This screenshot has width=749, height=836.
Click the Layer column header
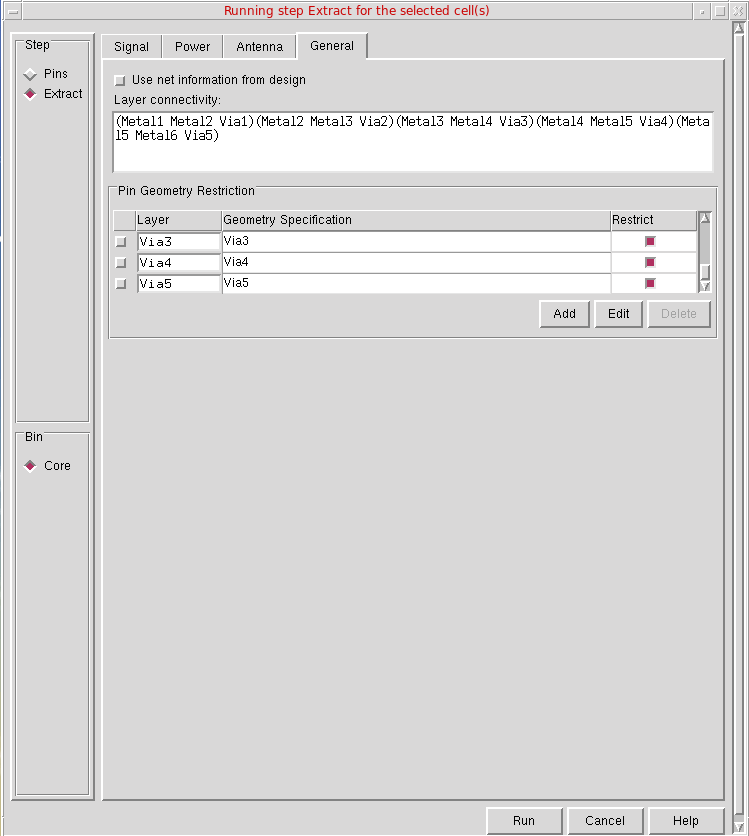pos(179,220)
